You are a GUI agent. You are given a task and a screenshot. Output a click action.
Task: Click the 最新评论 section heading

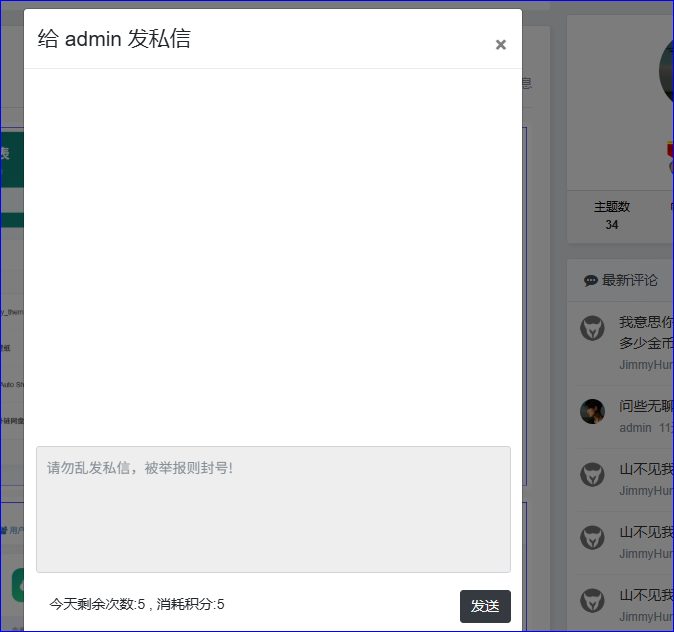[630, 281]
